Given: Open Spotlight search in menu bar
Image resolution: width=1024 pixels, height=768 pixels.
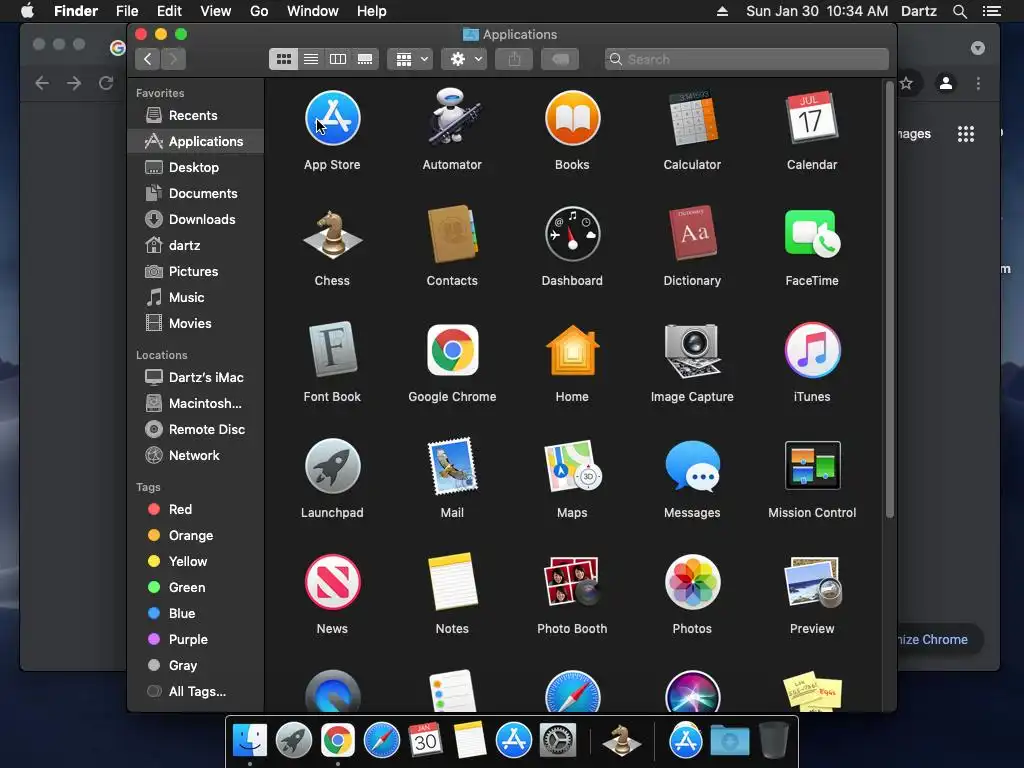Looking at the screenshot, I should [959, 11].
